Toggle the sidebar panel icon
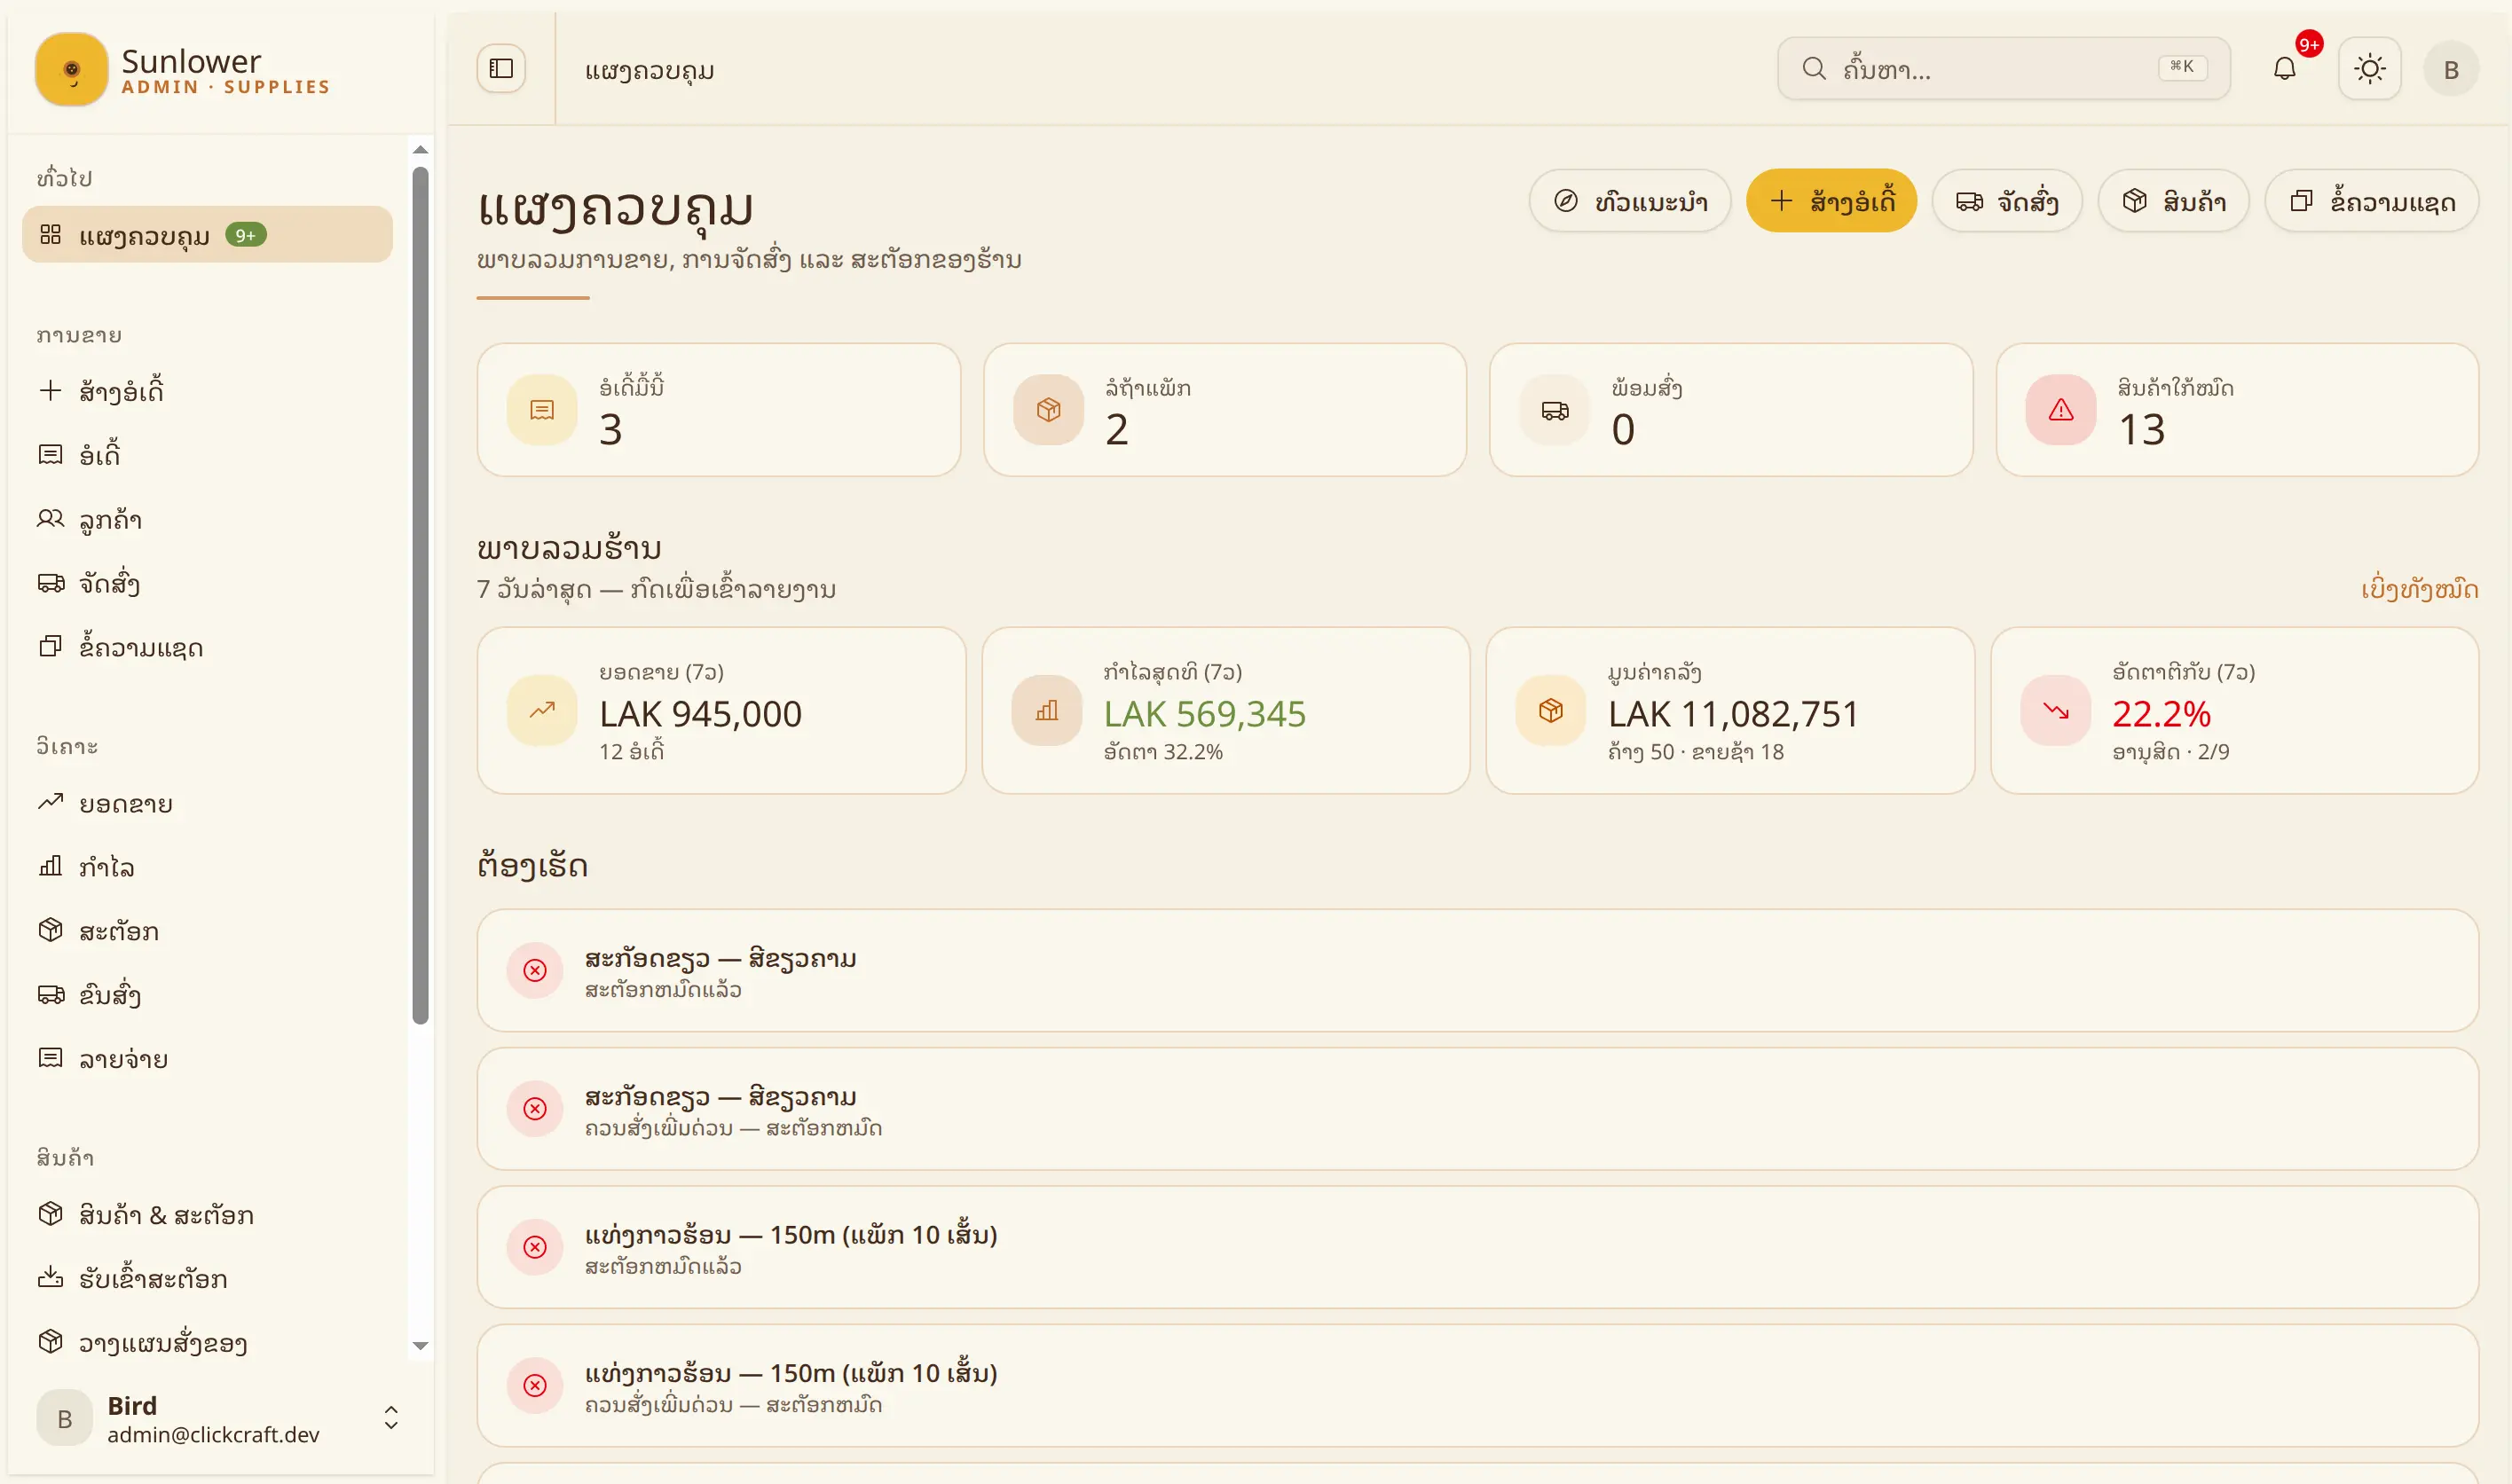Viewport: 2512px width, 1484px height. (501, 69)
